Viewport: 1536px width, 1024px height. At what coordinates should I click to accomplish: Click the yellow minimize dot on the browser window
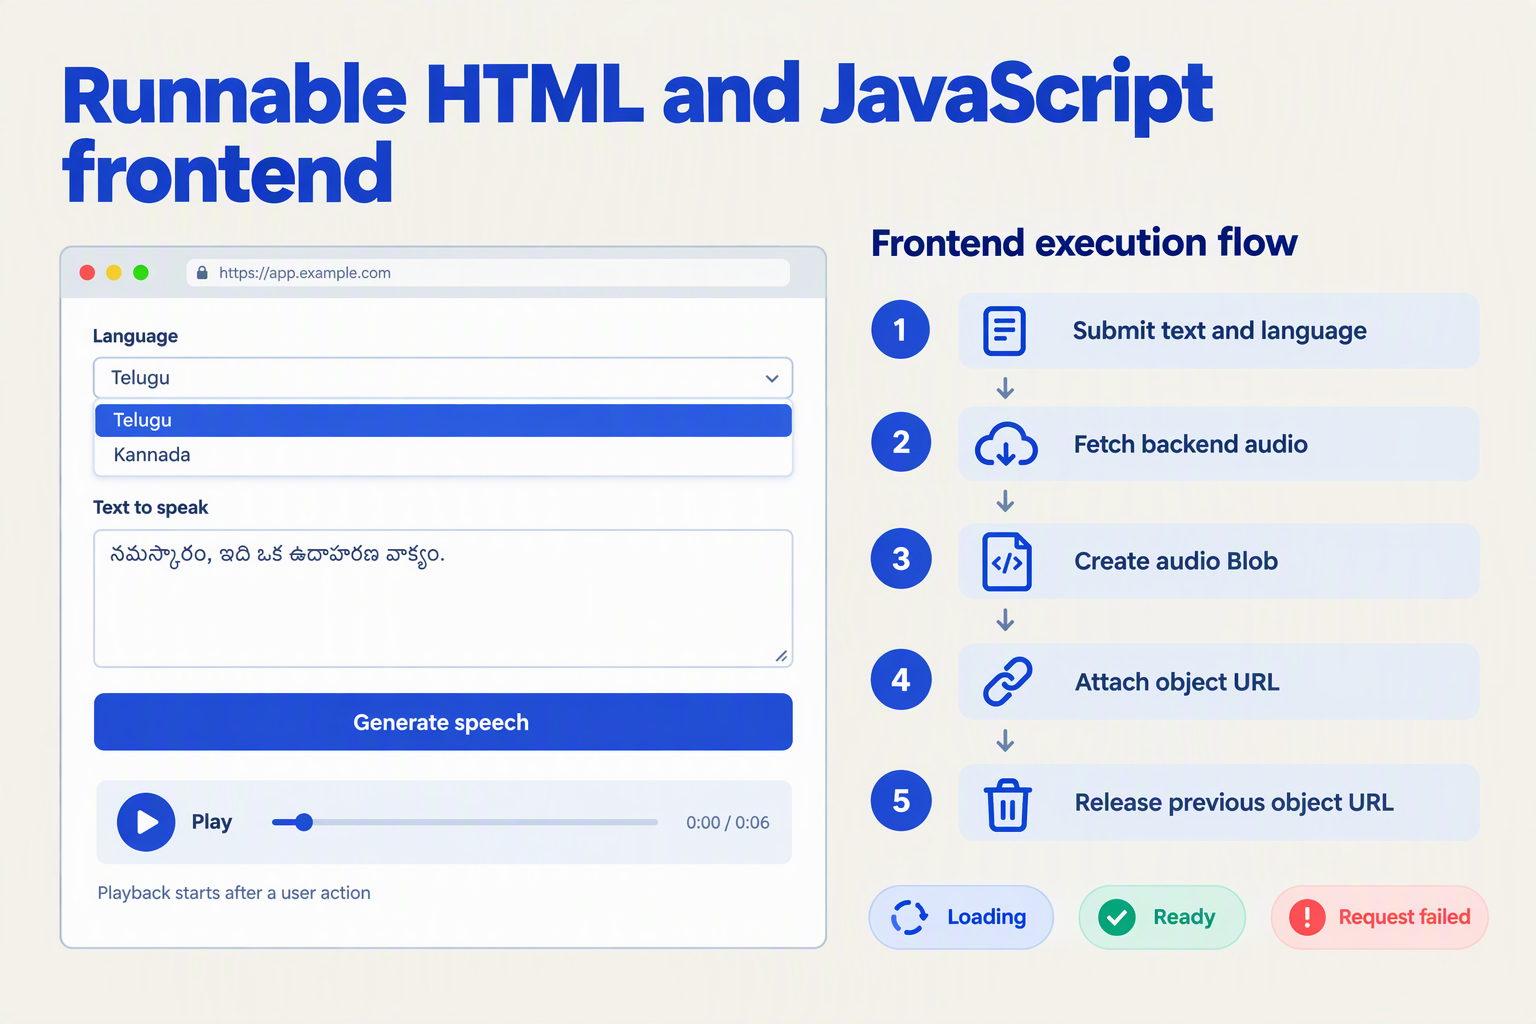(x=114, y=273)
